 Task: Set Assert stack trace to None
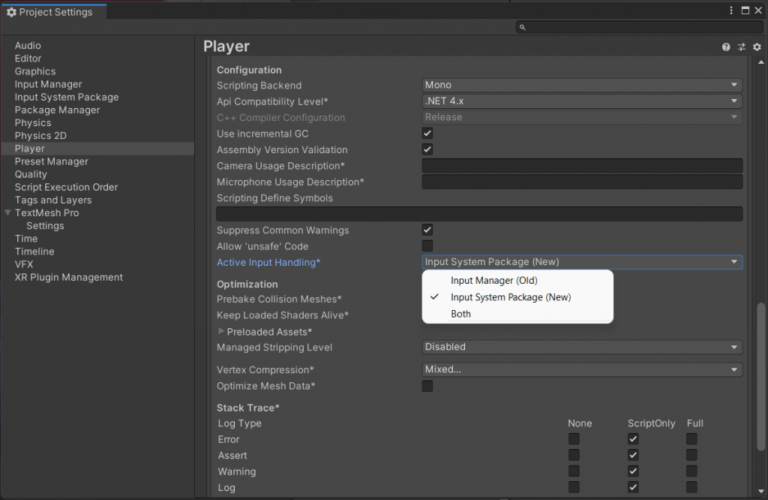(574, 455)
